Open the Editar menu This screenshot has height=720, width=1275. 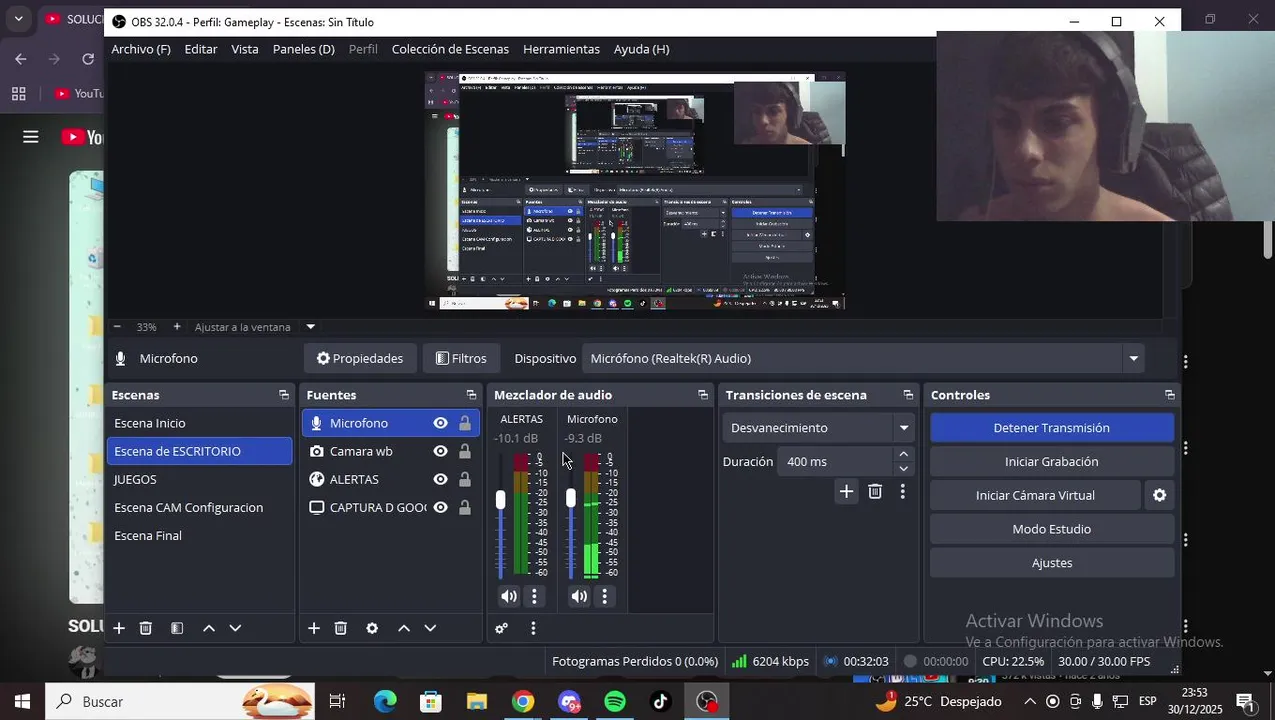point(201,49)
